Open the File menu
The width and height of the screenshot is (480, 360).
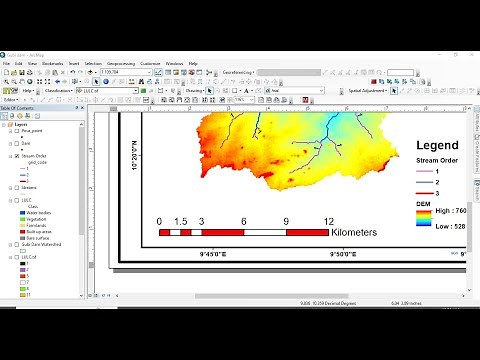pos(6,63)
